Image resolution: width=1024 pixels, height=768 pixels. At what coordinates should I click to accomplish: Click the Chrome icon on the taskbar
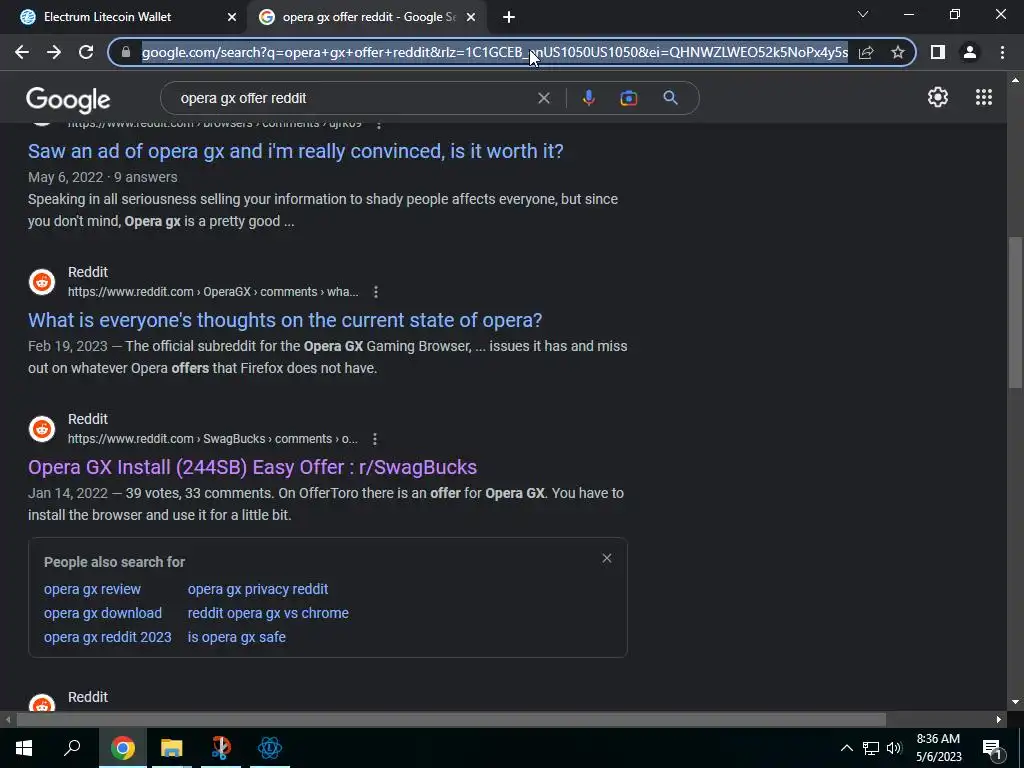(x=123, y=748)
